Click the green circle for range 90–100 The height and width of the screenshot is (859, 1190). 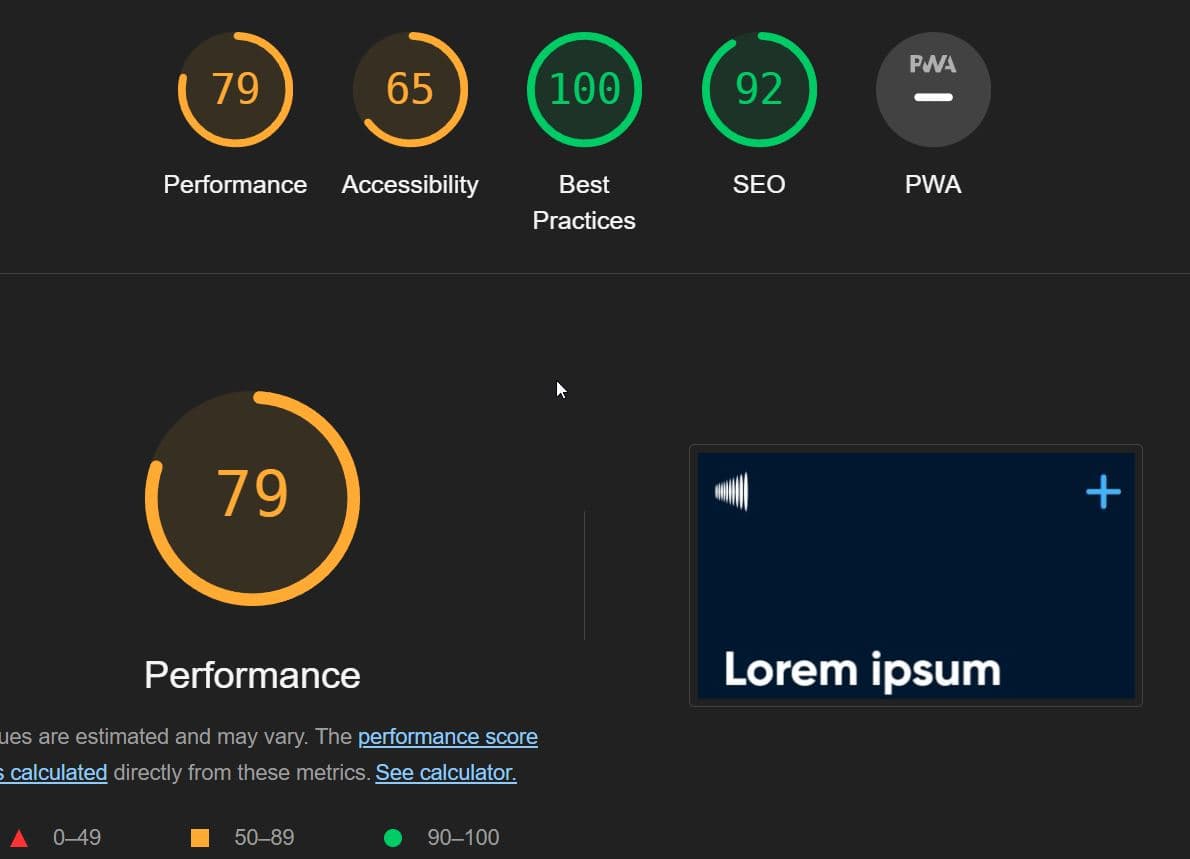[395, 837]
